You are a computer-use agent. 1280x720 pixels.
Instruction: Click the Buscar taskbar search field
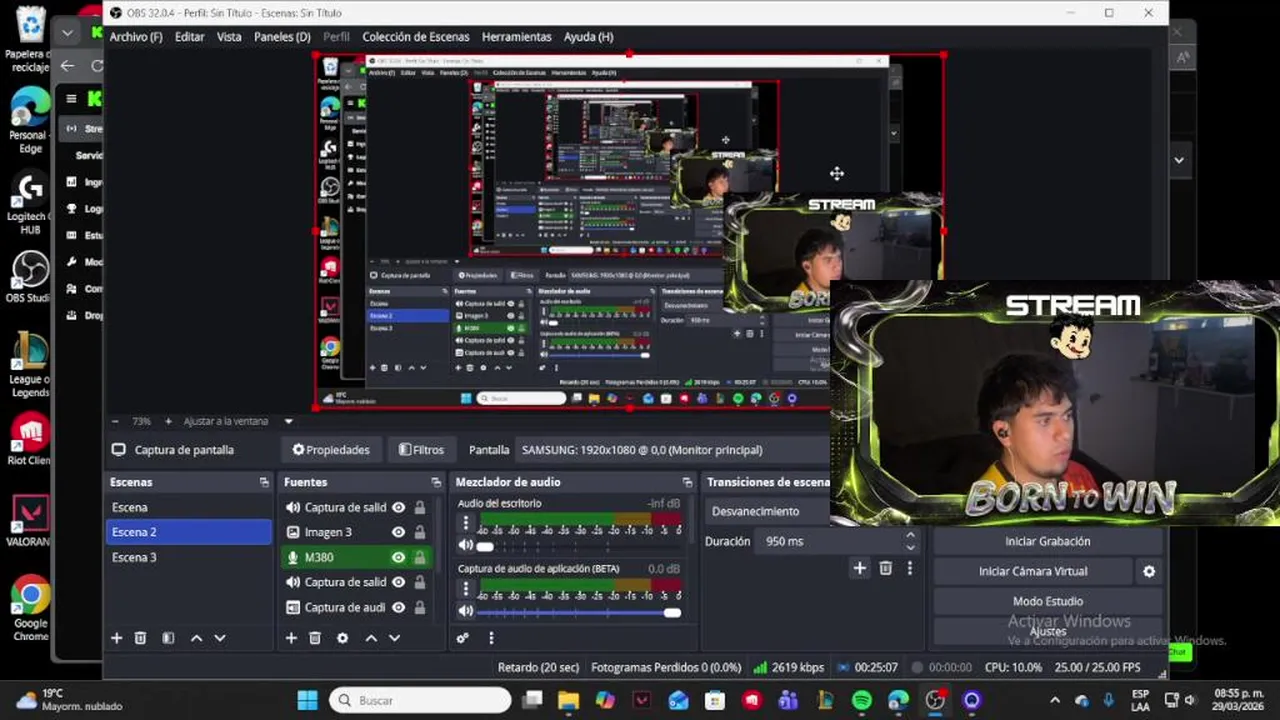421,700
